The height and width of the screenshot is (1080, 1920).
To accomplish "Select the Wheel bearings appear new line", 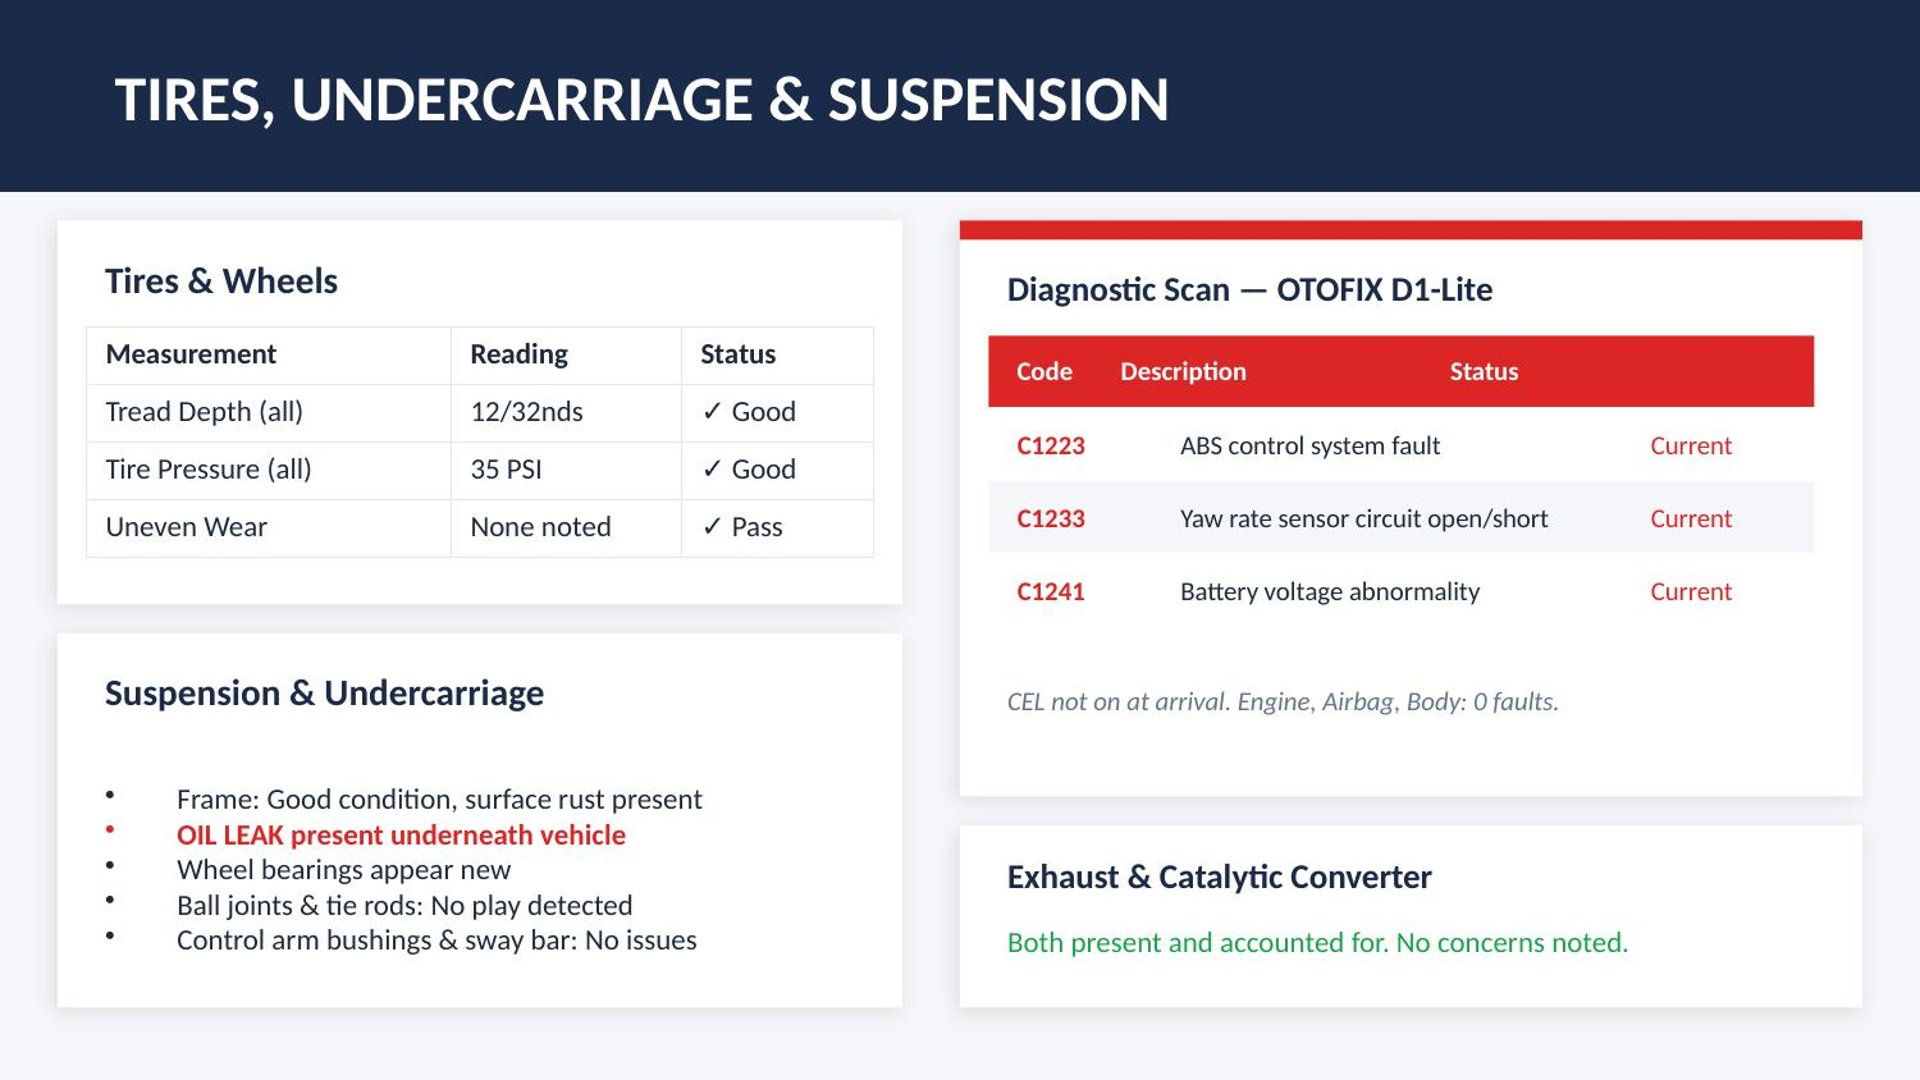I will tap(343, 870).
